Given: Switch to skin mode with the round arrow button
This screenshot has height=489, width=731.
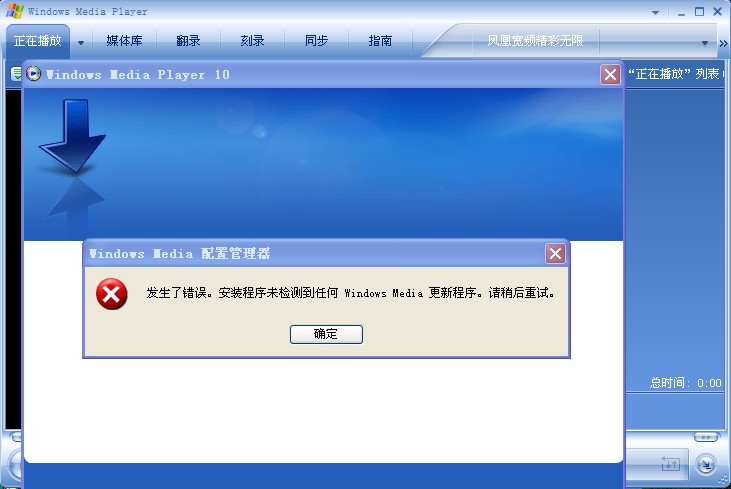Looking at the screenshot, I should pyautogui.click(x=706, y=464).
